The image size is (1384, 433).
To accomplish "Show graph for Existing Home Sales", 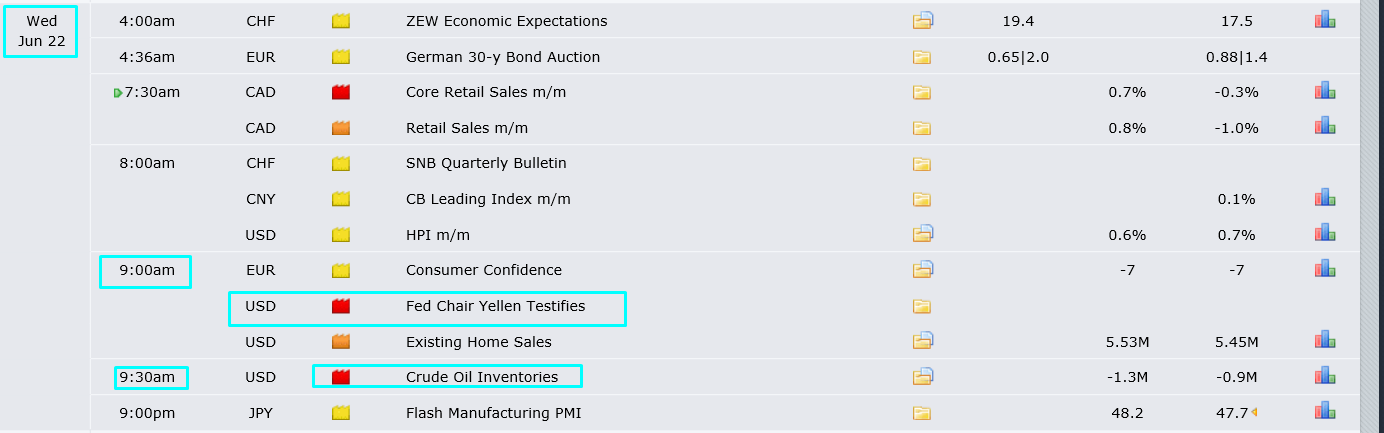I will (x=1325, y=342).
